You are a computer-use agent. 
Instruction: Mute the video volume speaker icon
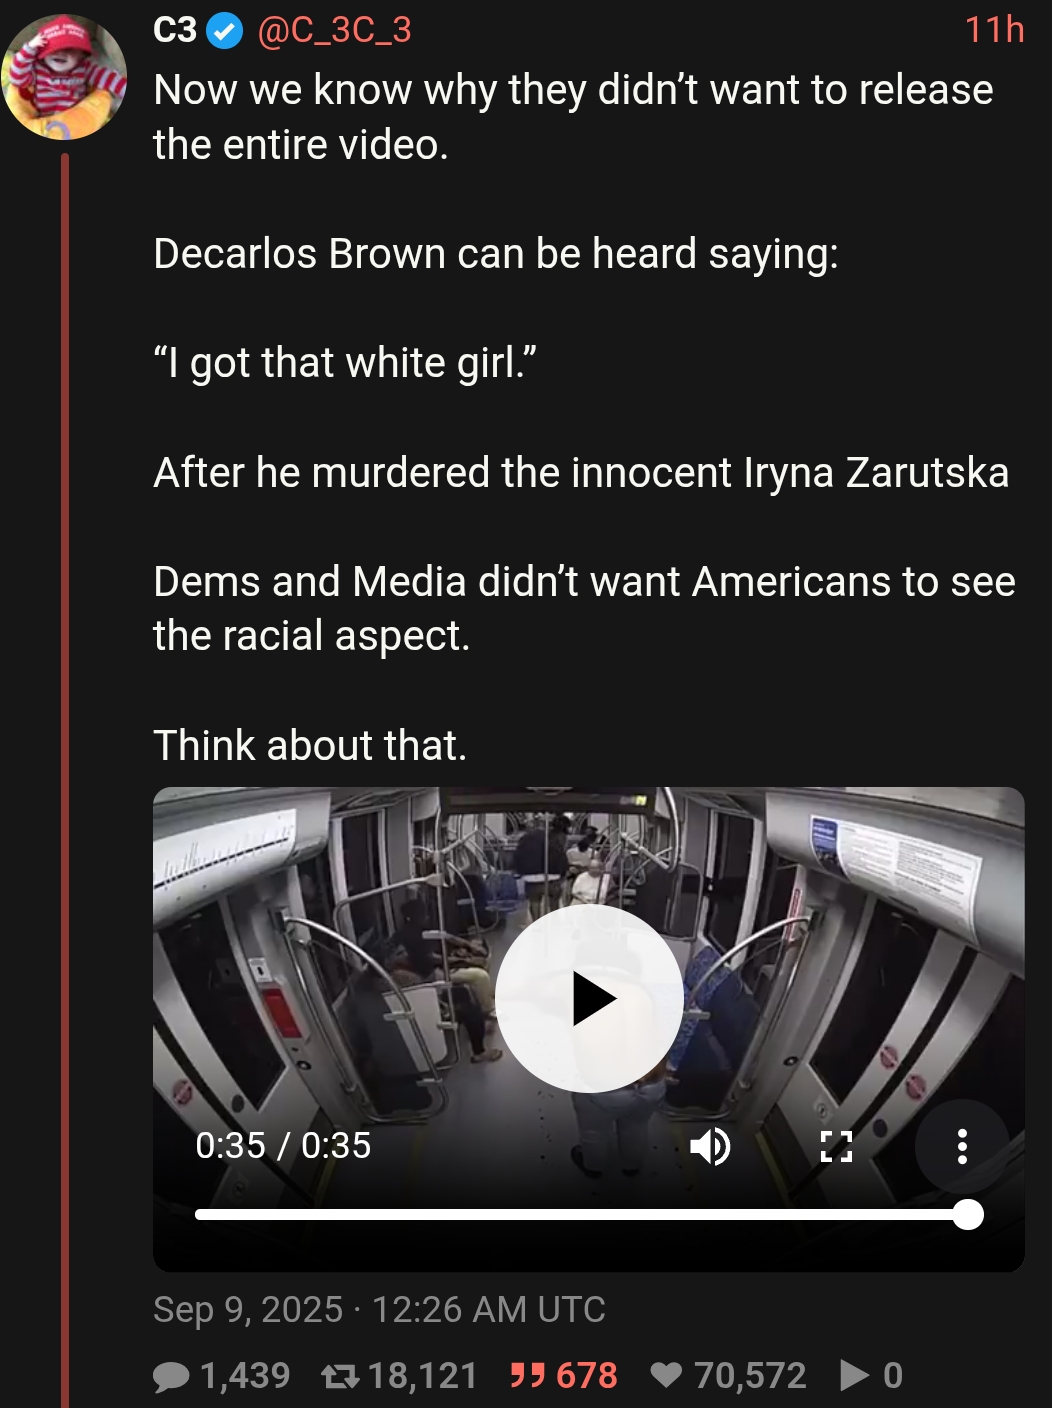tap(710, 1146)
